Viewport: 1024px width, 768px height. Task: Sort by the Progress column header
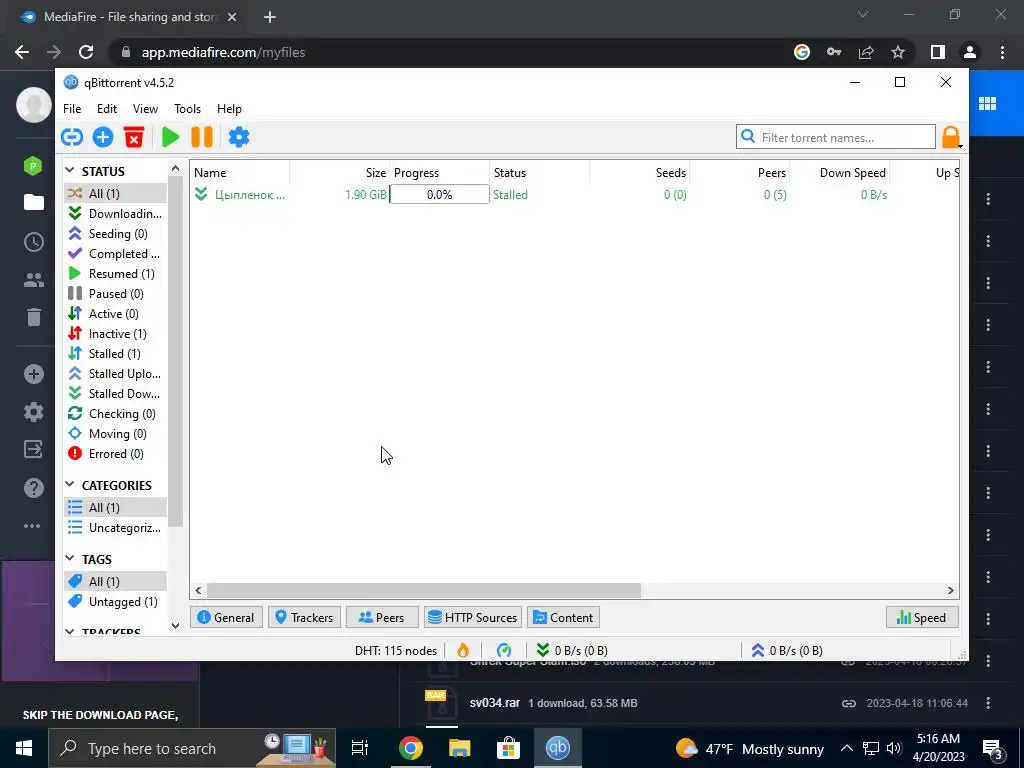(440, 172)
